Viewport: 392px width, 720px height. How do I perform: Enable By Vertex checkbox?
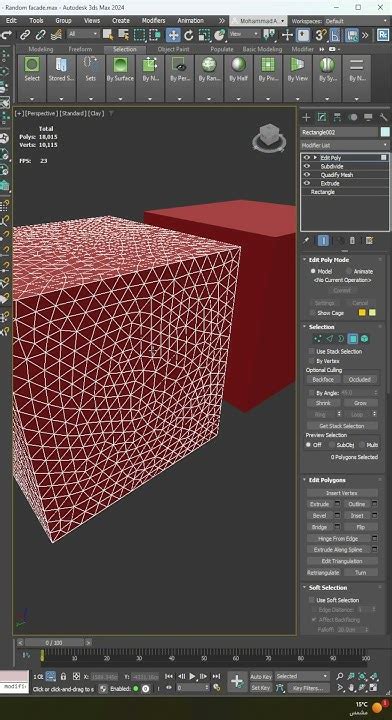click(x=312, y=361)
